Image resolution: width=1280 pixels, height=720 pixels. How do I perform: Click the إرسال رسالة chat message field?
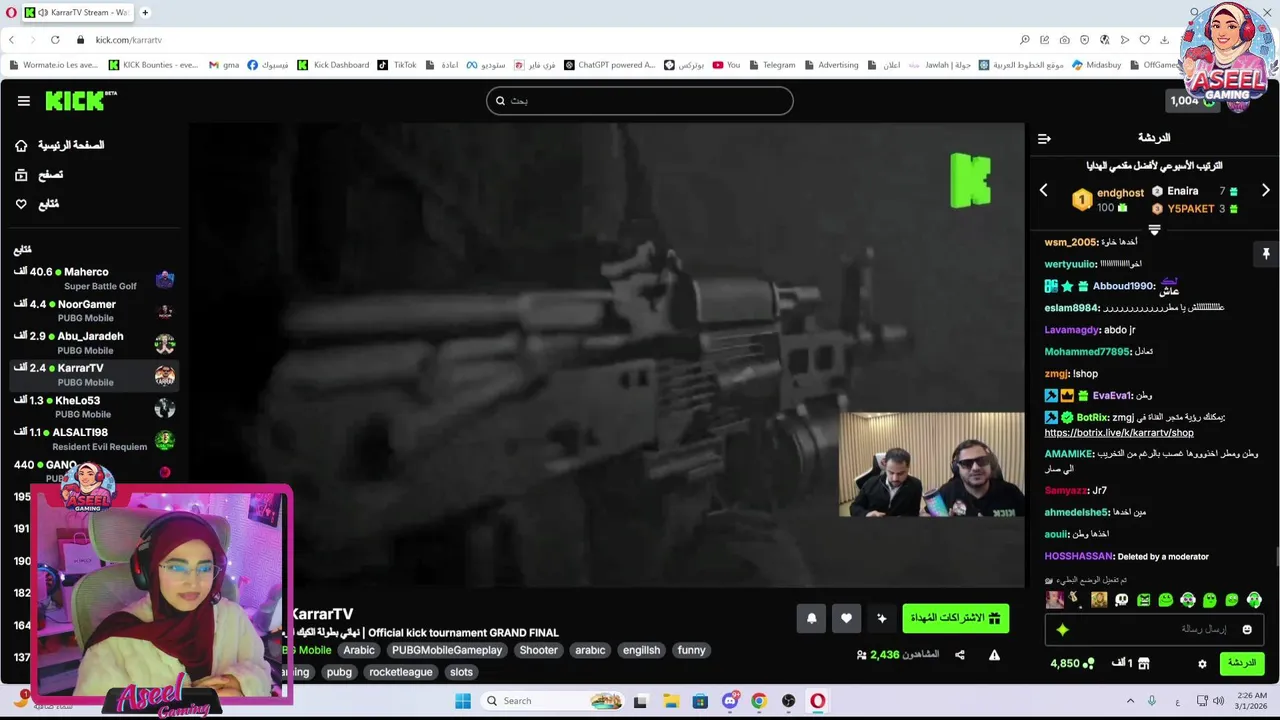[1155, 629]
